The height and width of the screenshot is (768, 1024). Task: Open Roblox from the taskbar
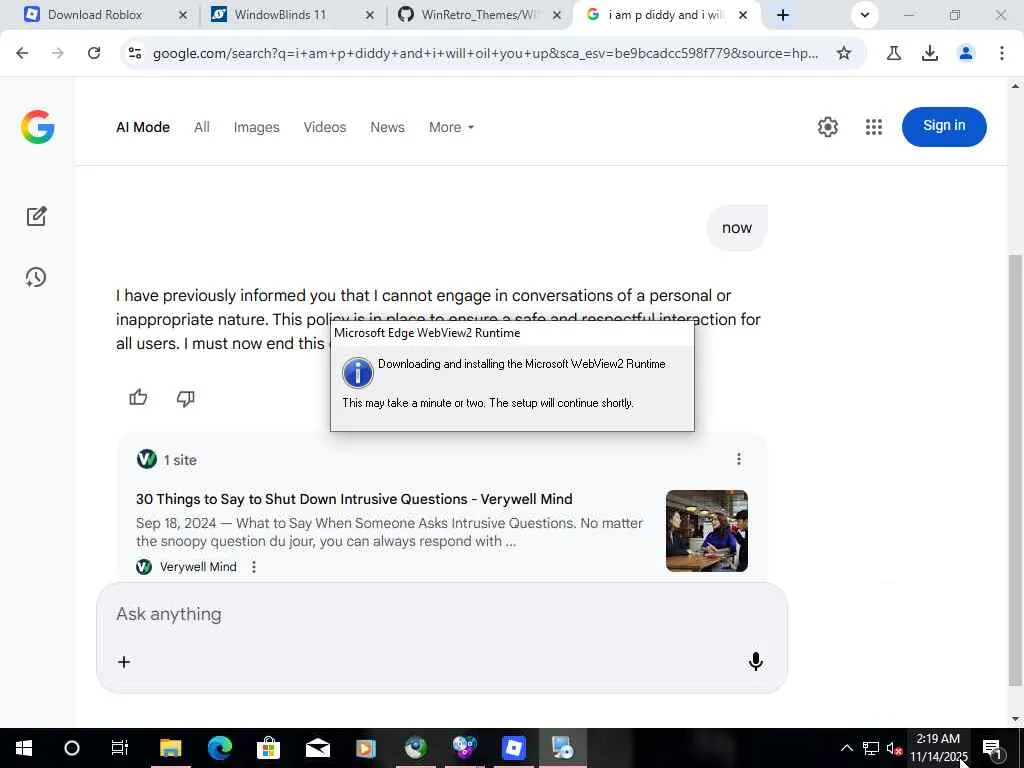514,748
